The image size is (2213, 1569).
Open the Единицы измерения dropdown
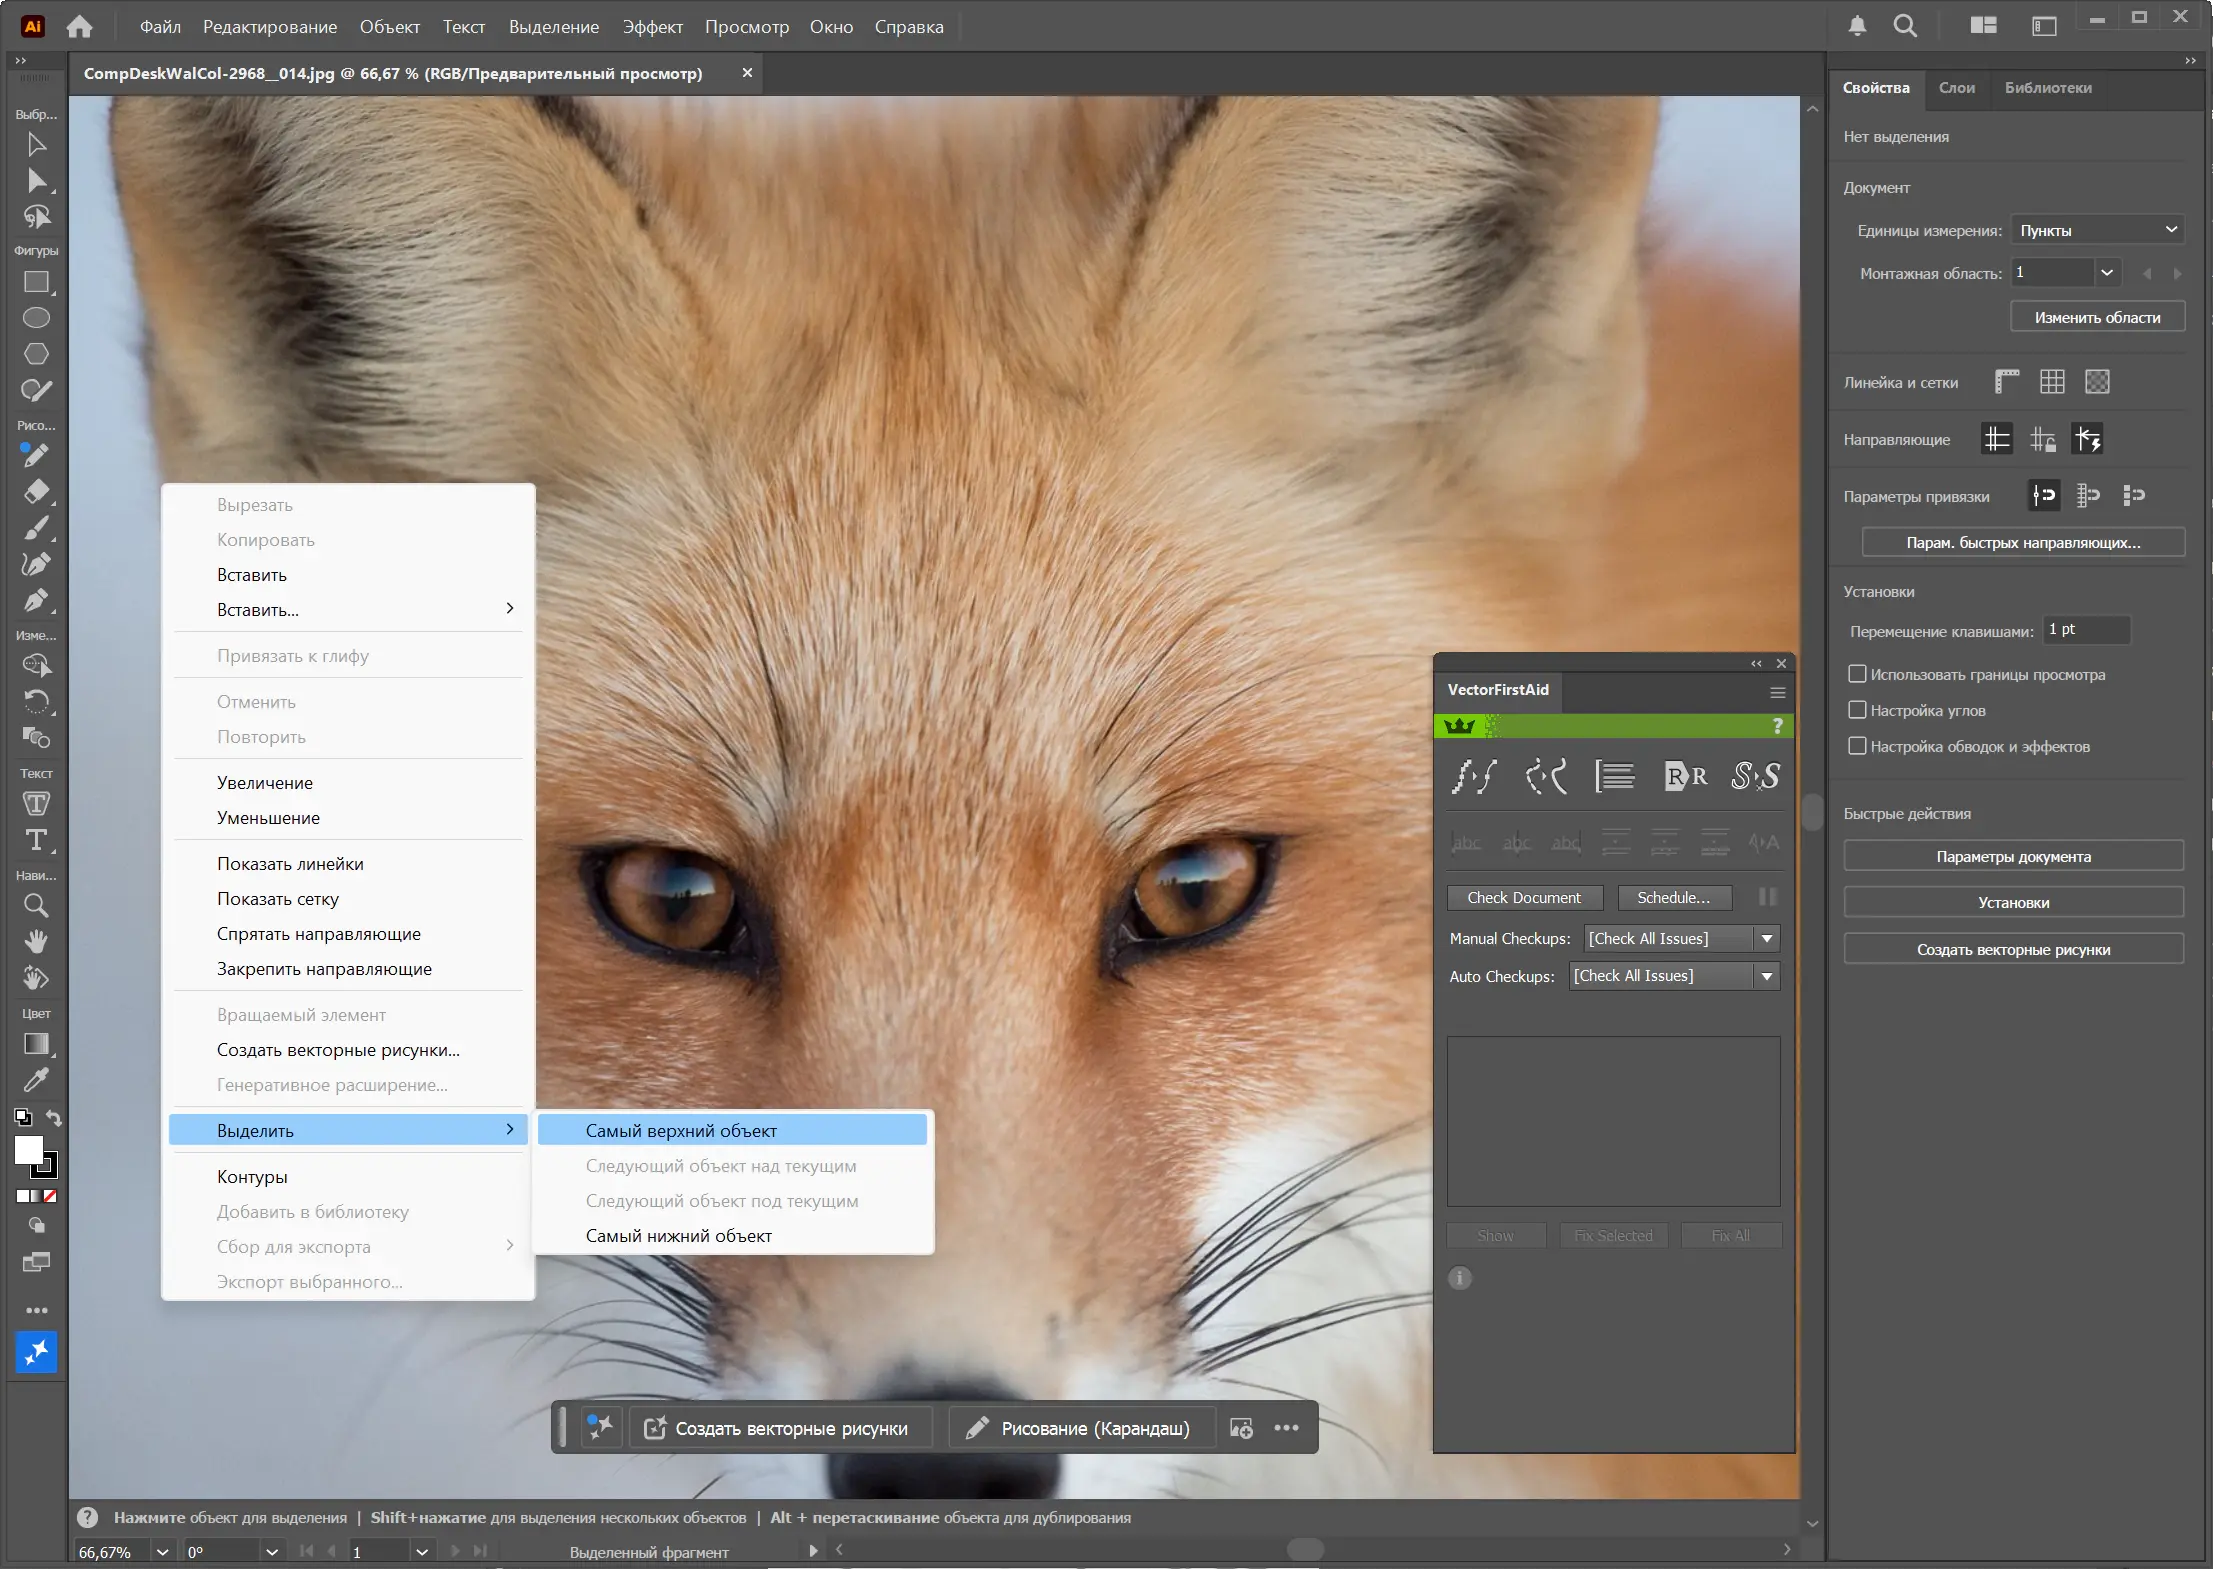[x=2097, y=230]
